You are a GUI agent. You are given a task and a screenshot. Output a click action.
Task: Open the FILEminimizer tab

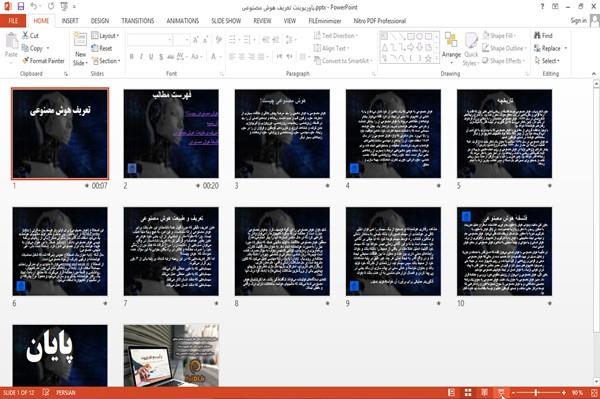(325, 21)
